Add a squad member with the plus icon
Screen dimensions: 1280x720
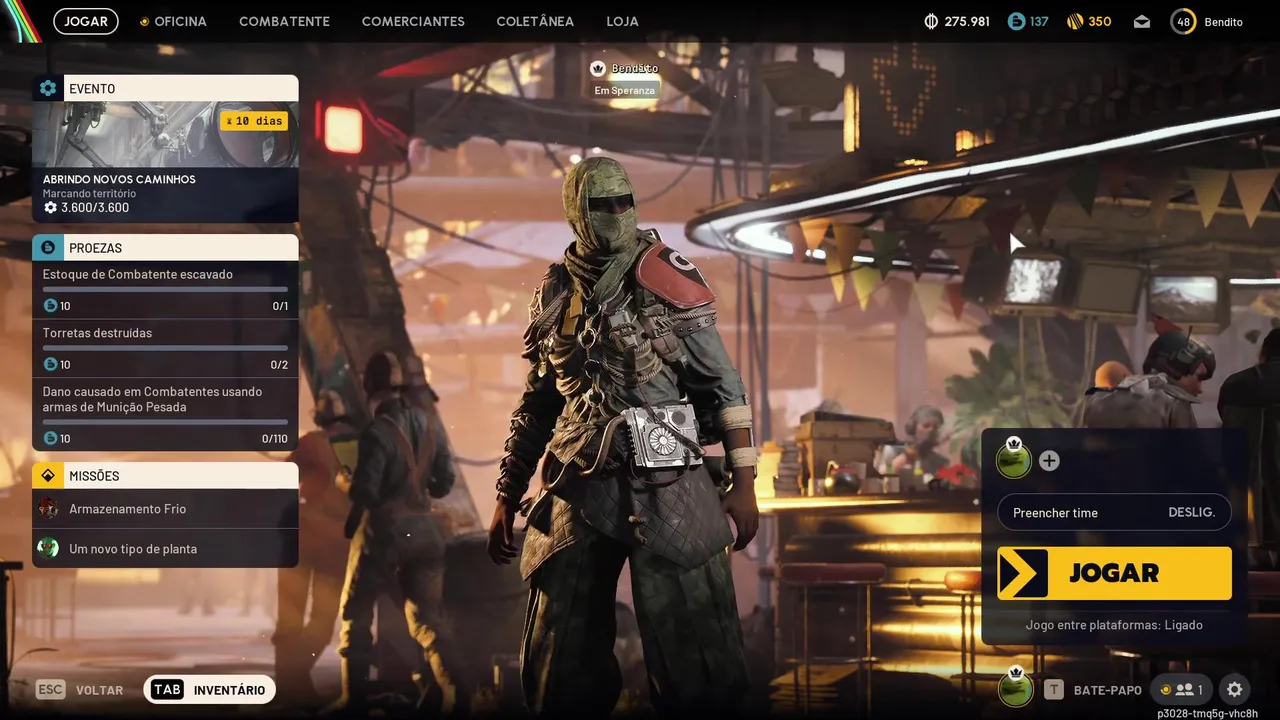[1049, 461]
